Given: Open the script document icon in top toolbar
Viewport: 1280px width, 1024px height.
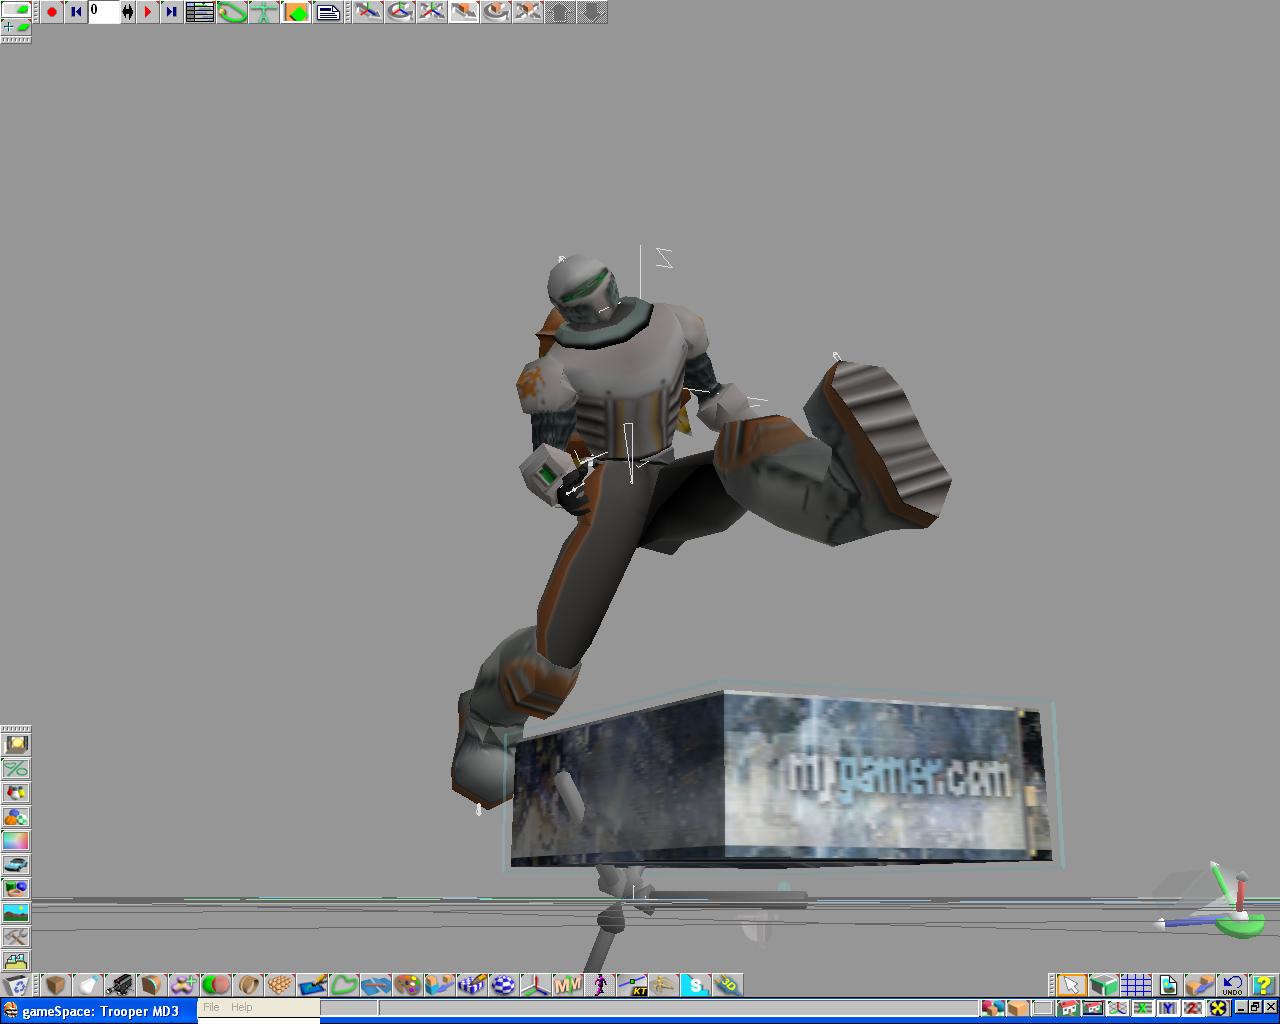Looking at the screenshot, I should pos(328,12).
